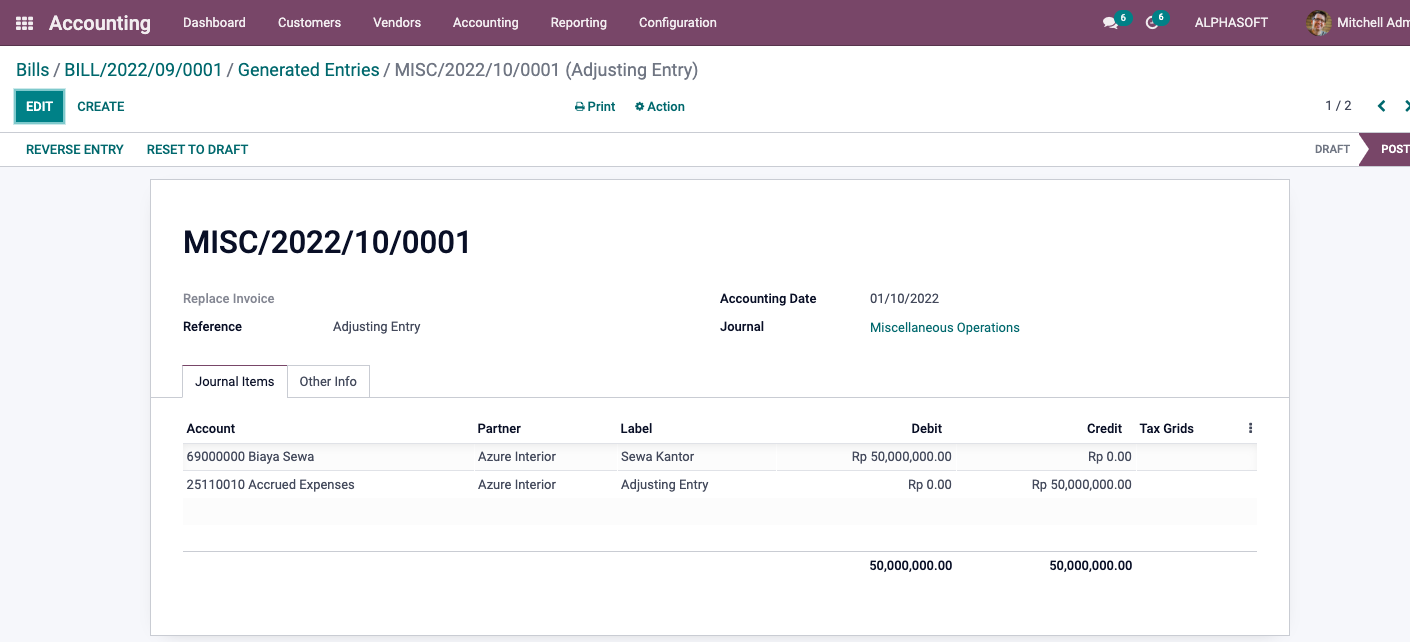Image resolution: width=1410 pixels, height=642 pixels.
Task: Go to previous record arrow
Action: (x=1381, y=106)
